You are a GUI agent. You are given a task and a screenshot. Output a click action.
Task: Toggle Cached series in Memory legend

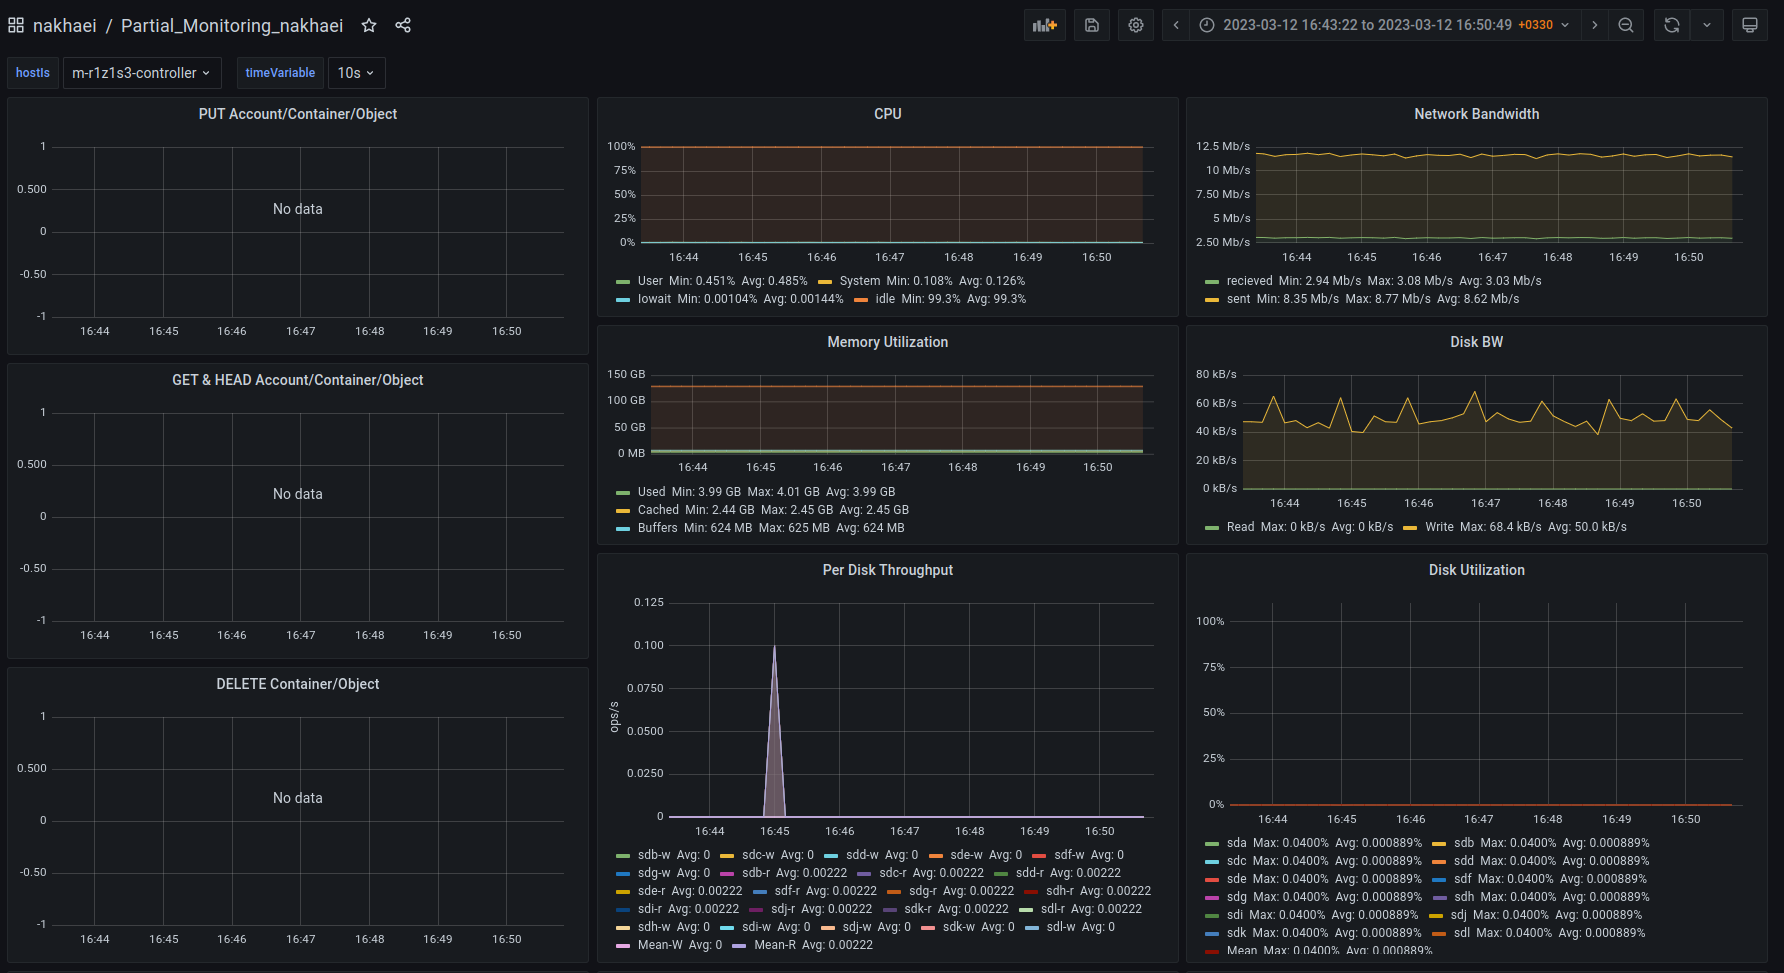coord(658,510)
